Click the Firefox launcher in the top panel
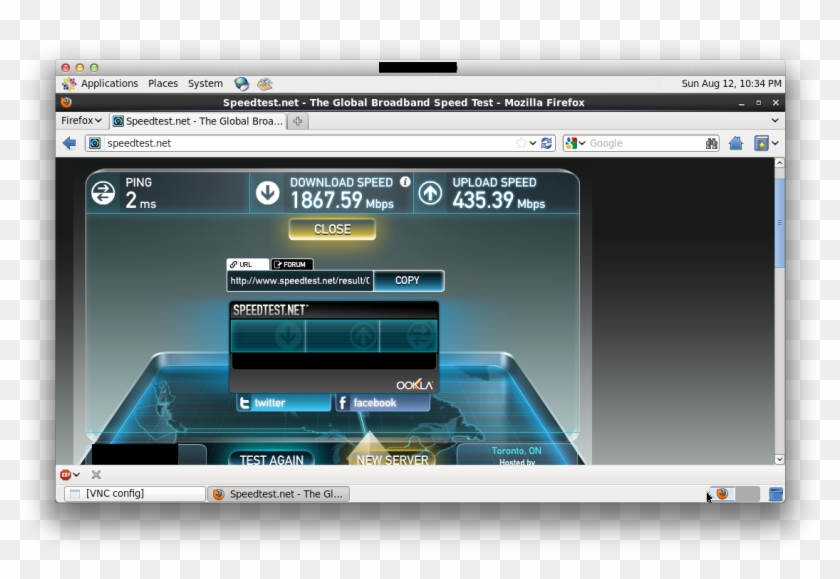 (265, 84)
